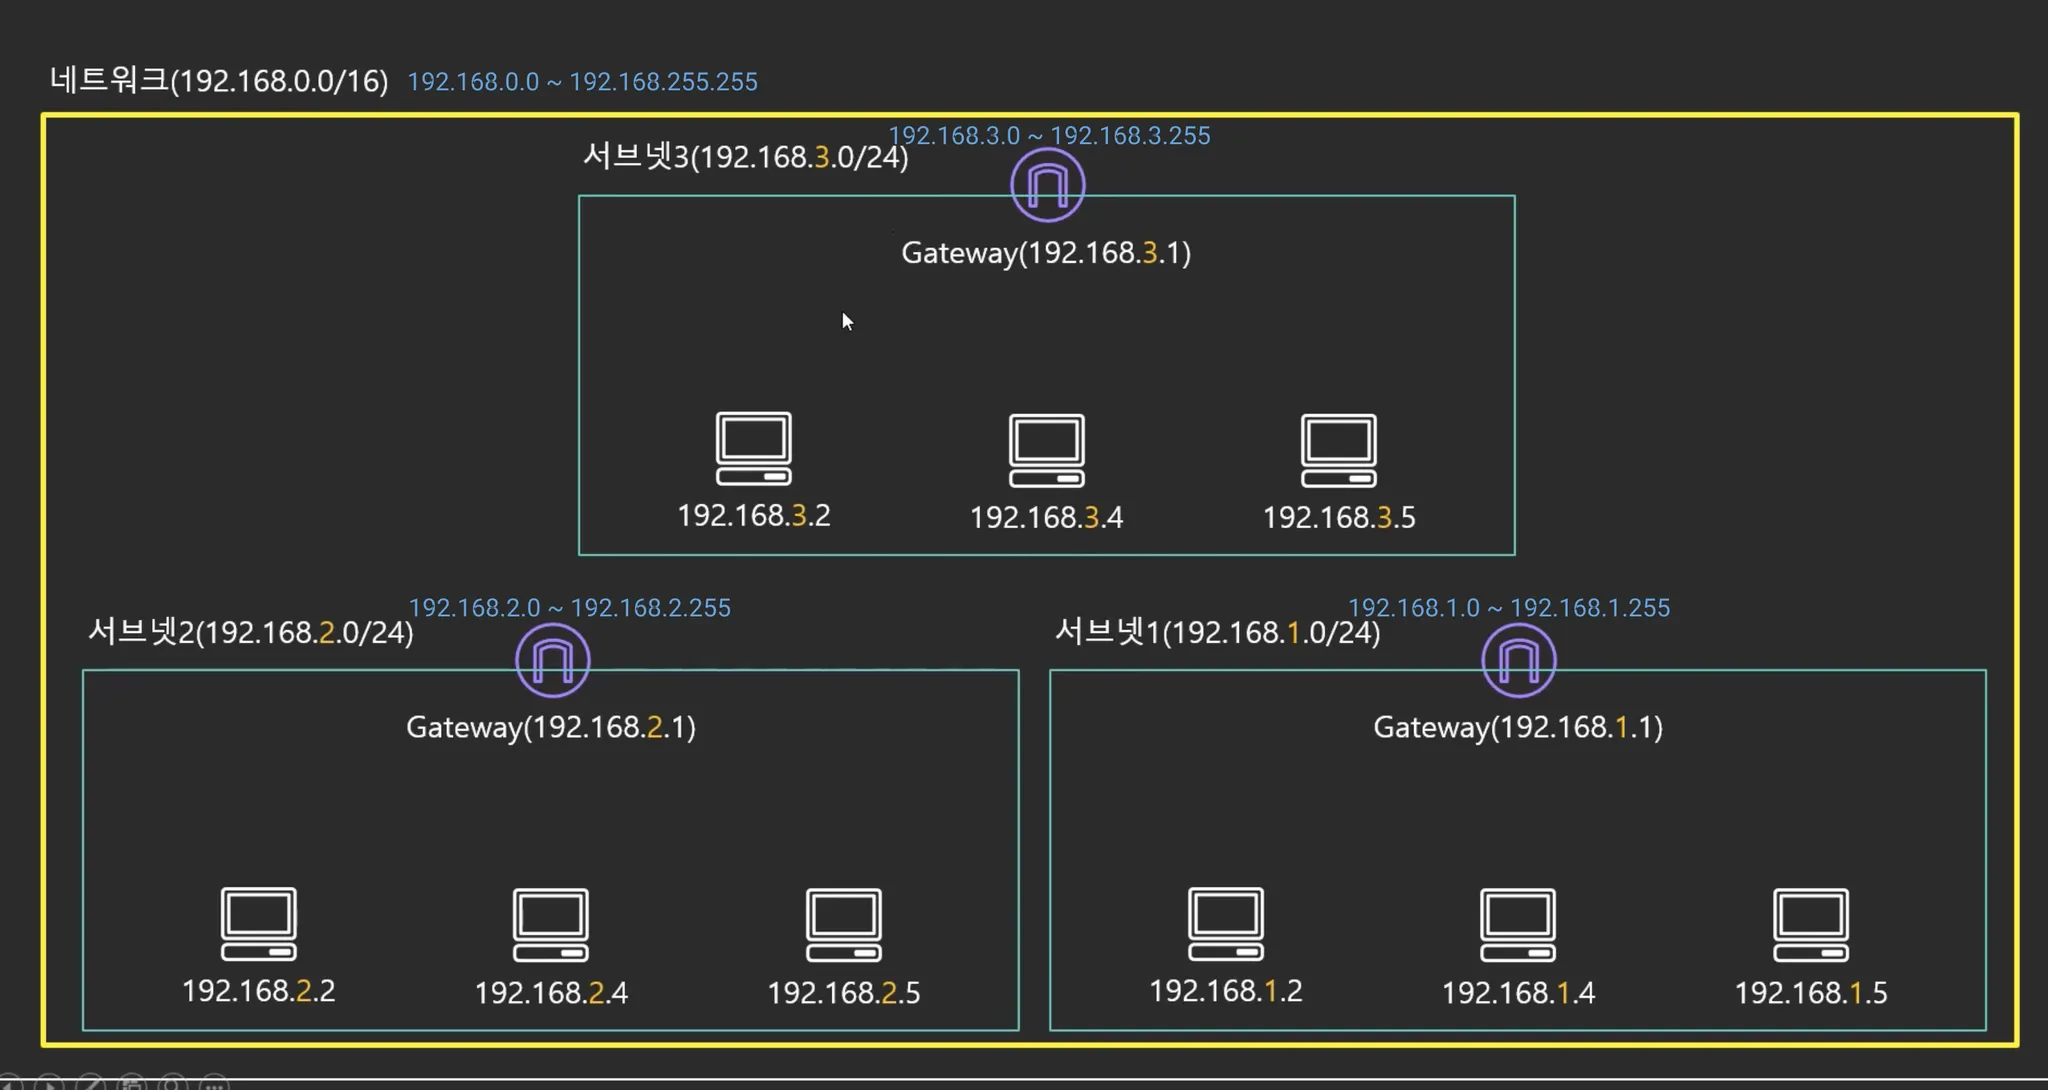This screenshot has height=1090, width=2048.
Task: Click the Gateway(192.168.3.1) label
Action: [1046, 253]
